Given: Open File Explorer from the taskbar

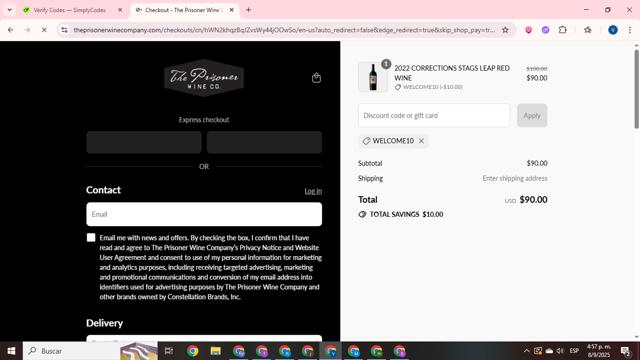Looking at the screenshot, I should point(216,351).
